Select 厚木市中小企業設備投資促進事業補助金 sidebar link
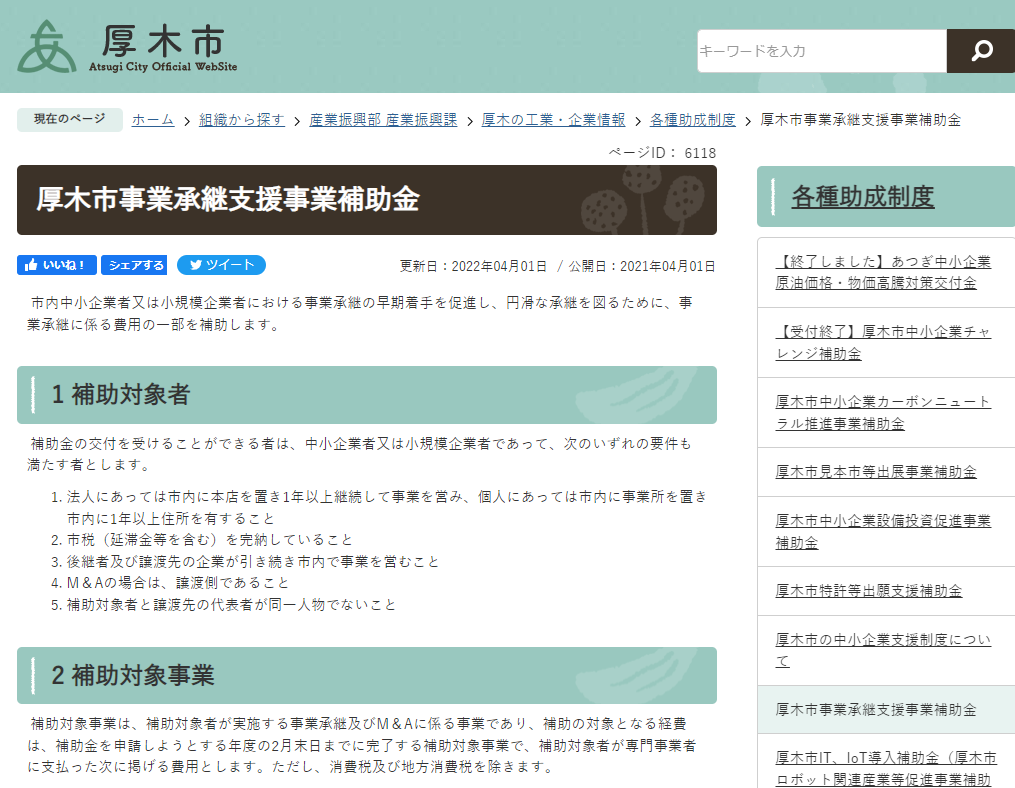Viewport: 1015px width, 788px height. (x=883, y=531)
